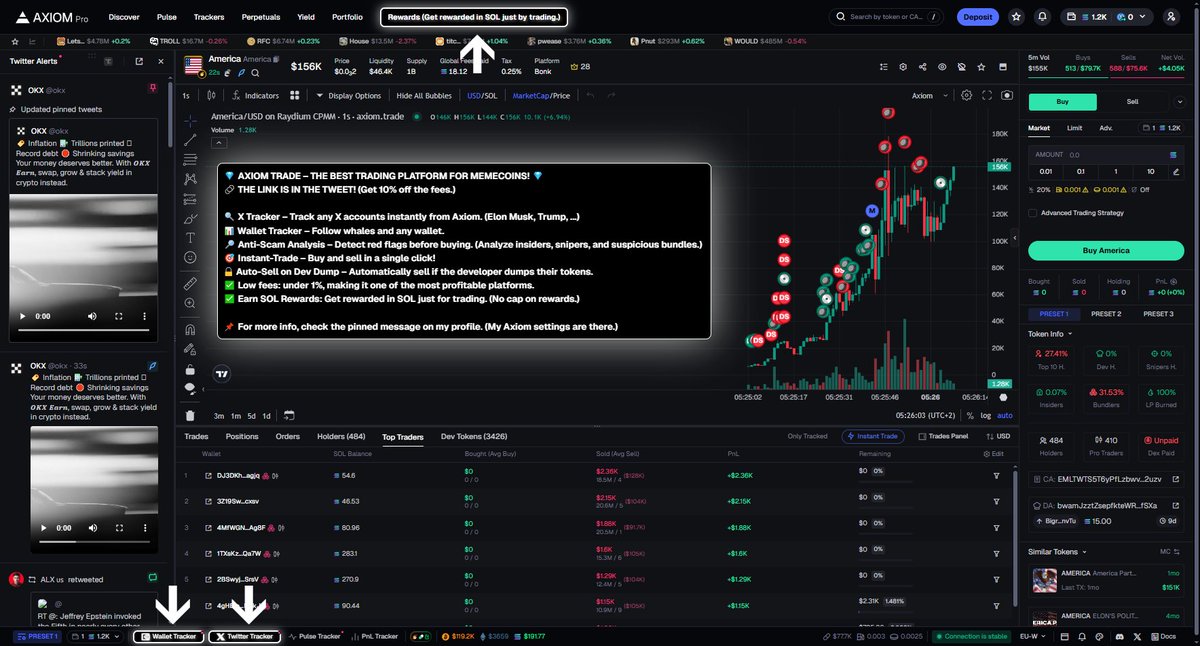Select the magnet snapping tool
The width and height of the screenshot is (1200, 646).
[190, 329]
